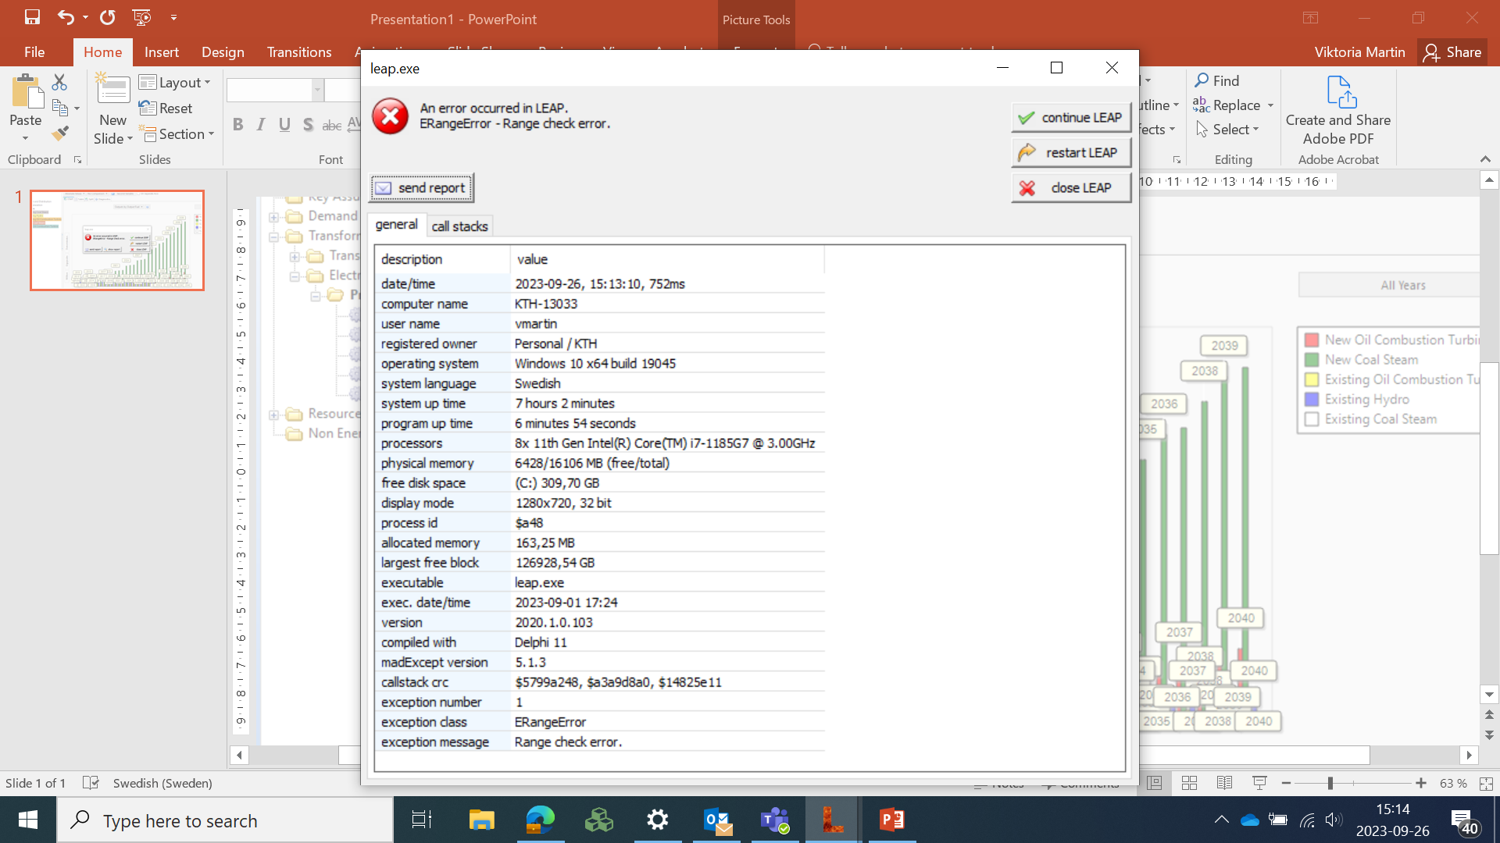
Task: Click the Redo/Repeat icon in the quick access toolbar
Action: [107, 17]
